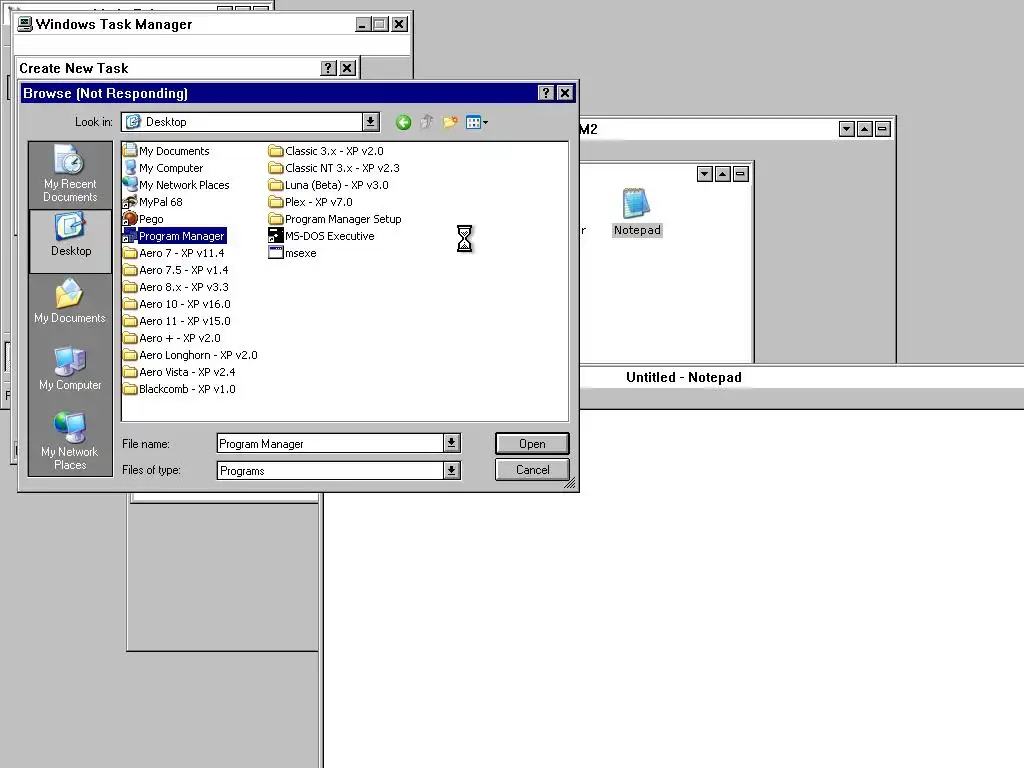Select the Plex - XP v7.0 folder
This screenshot has width=1024, height=768.
(x=310, y=202)
